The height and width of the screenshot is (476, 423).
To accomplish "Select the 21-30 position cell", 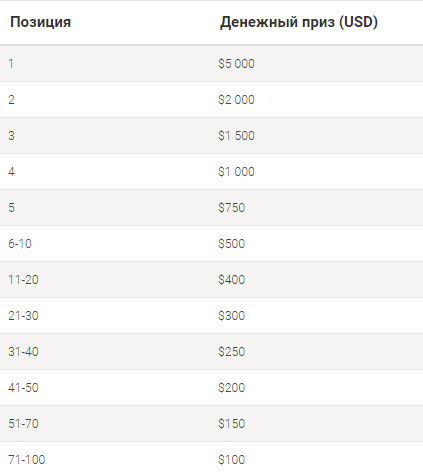I will [x=23, y=316].
